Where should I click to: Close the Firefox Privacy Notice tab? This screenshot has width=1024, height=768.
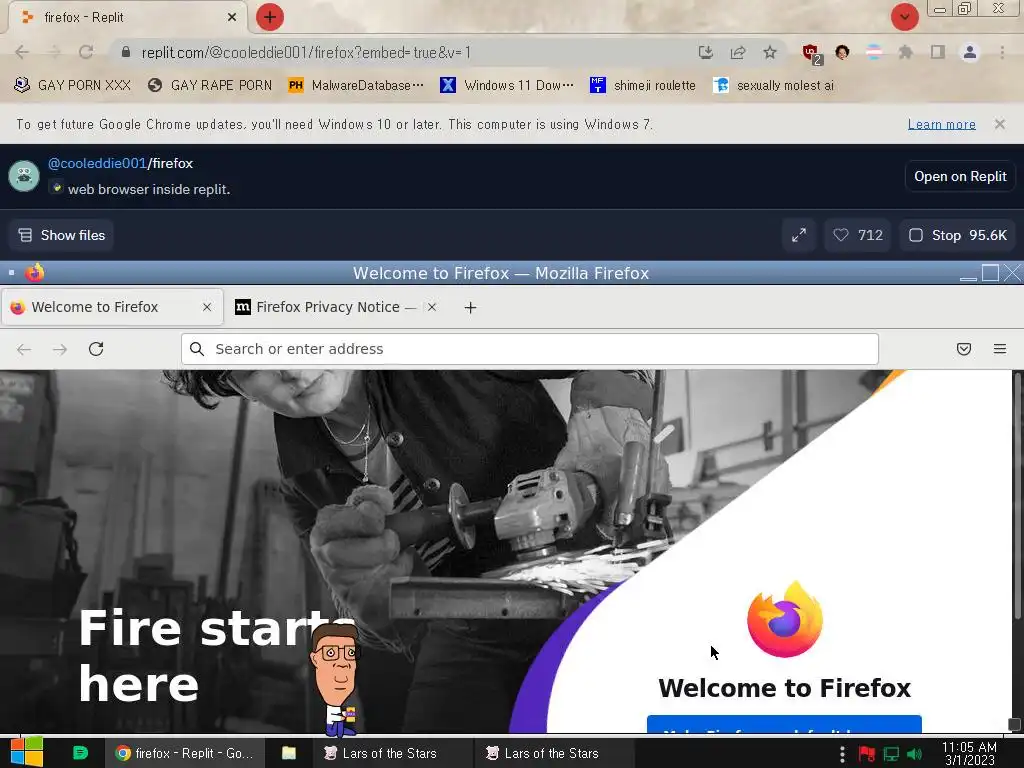pos(432,307)
